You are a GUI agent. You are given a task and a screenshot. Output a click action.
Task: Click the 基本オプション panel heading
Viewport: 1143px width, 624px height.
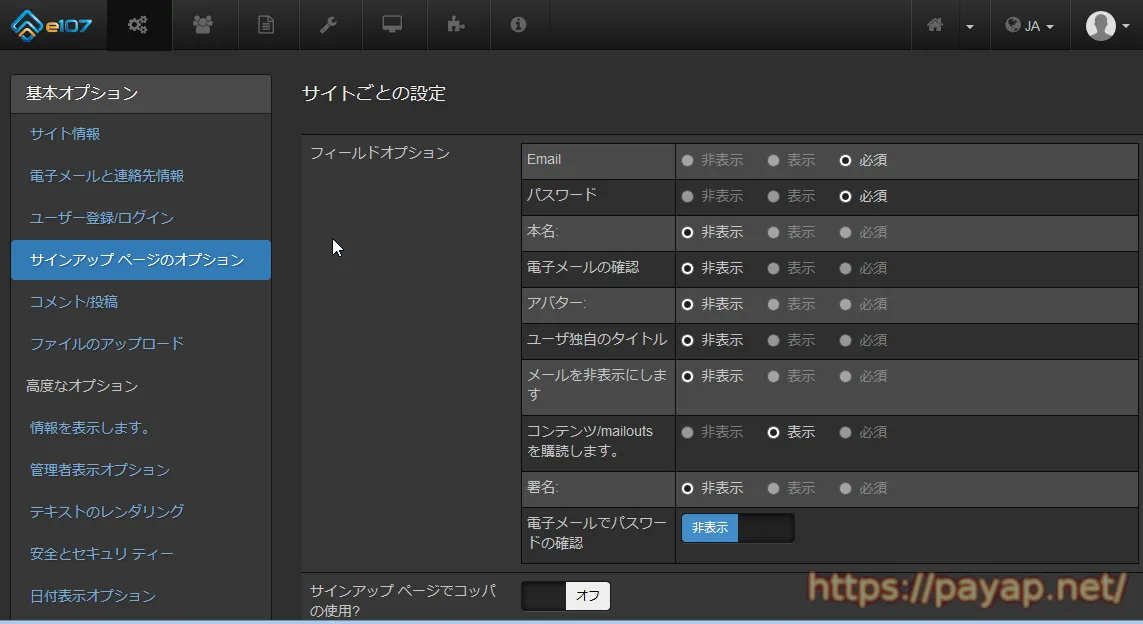pos(141,93)
